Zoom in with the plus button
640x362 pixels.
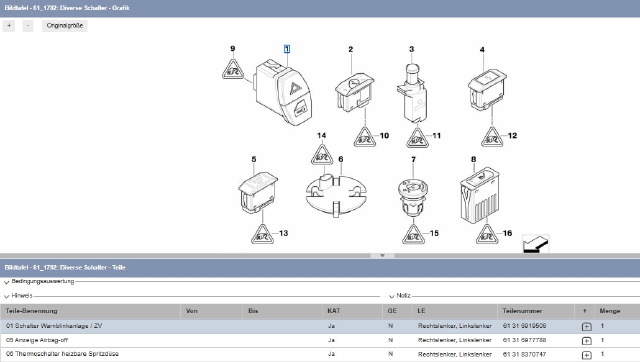(9, 26)
